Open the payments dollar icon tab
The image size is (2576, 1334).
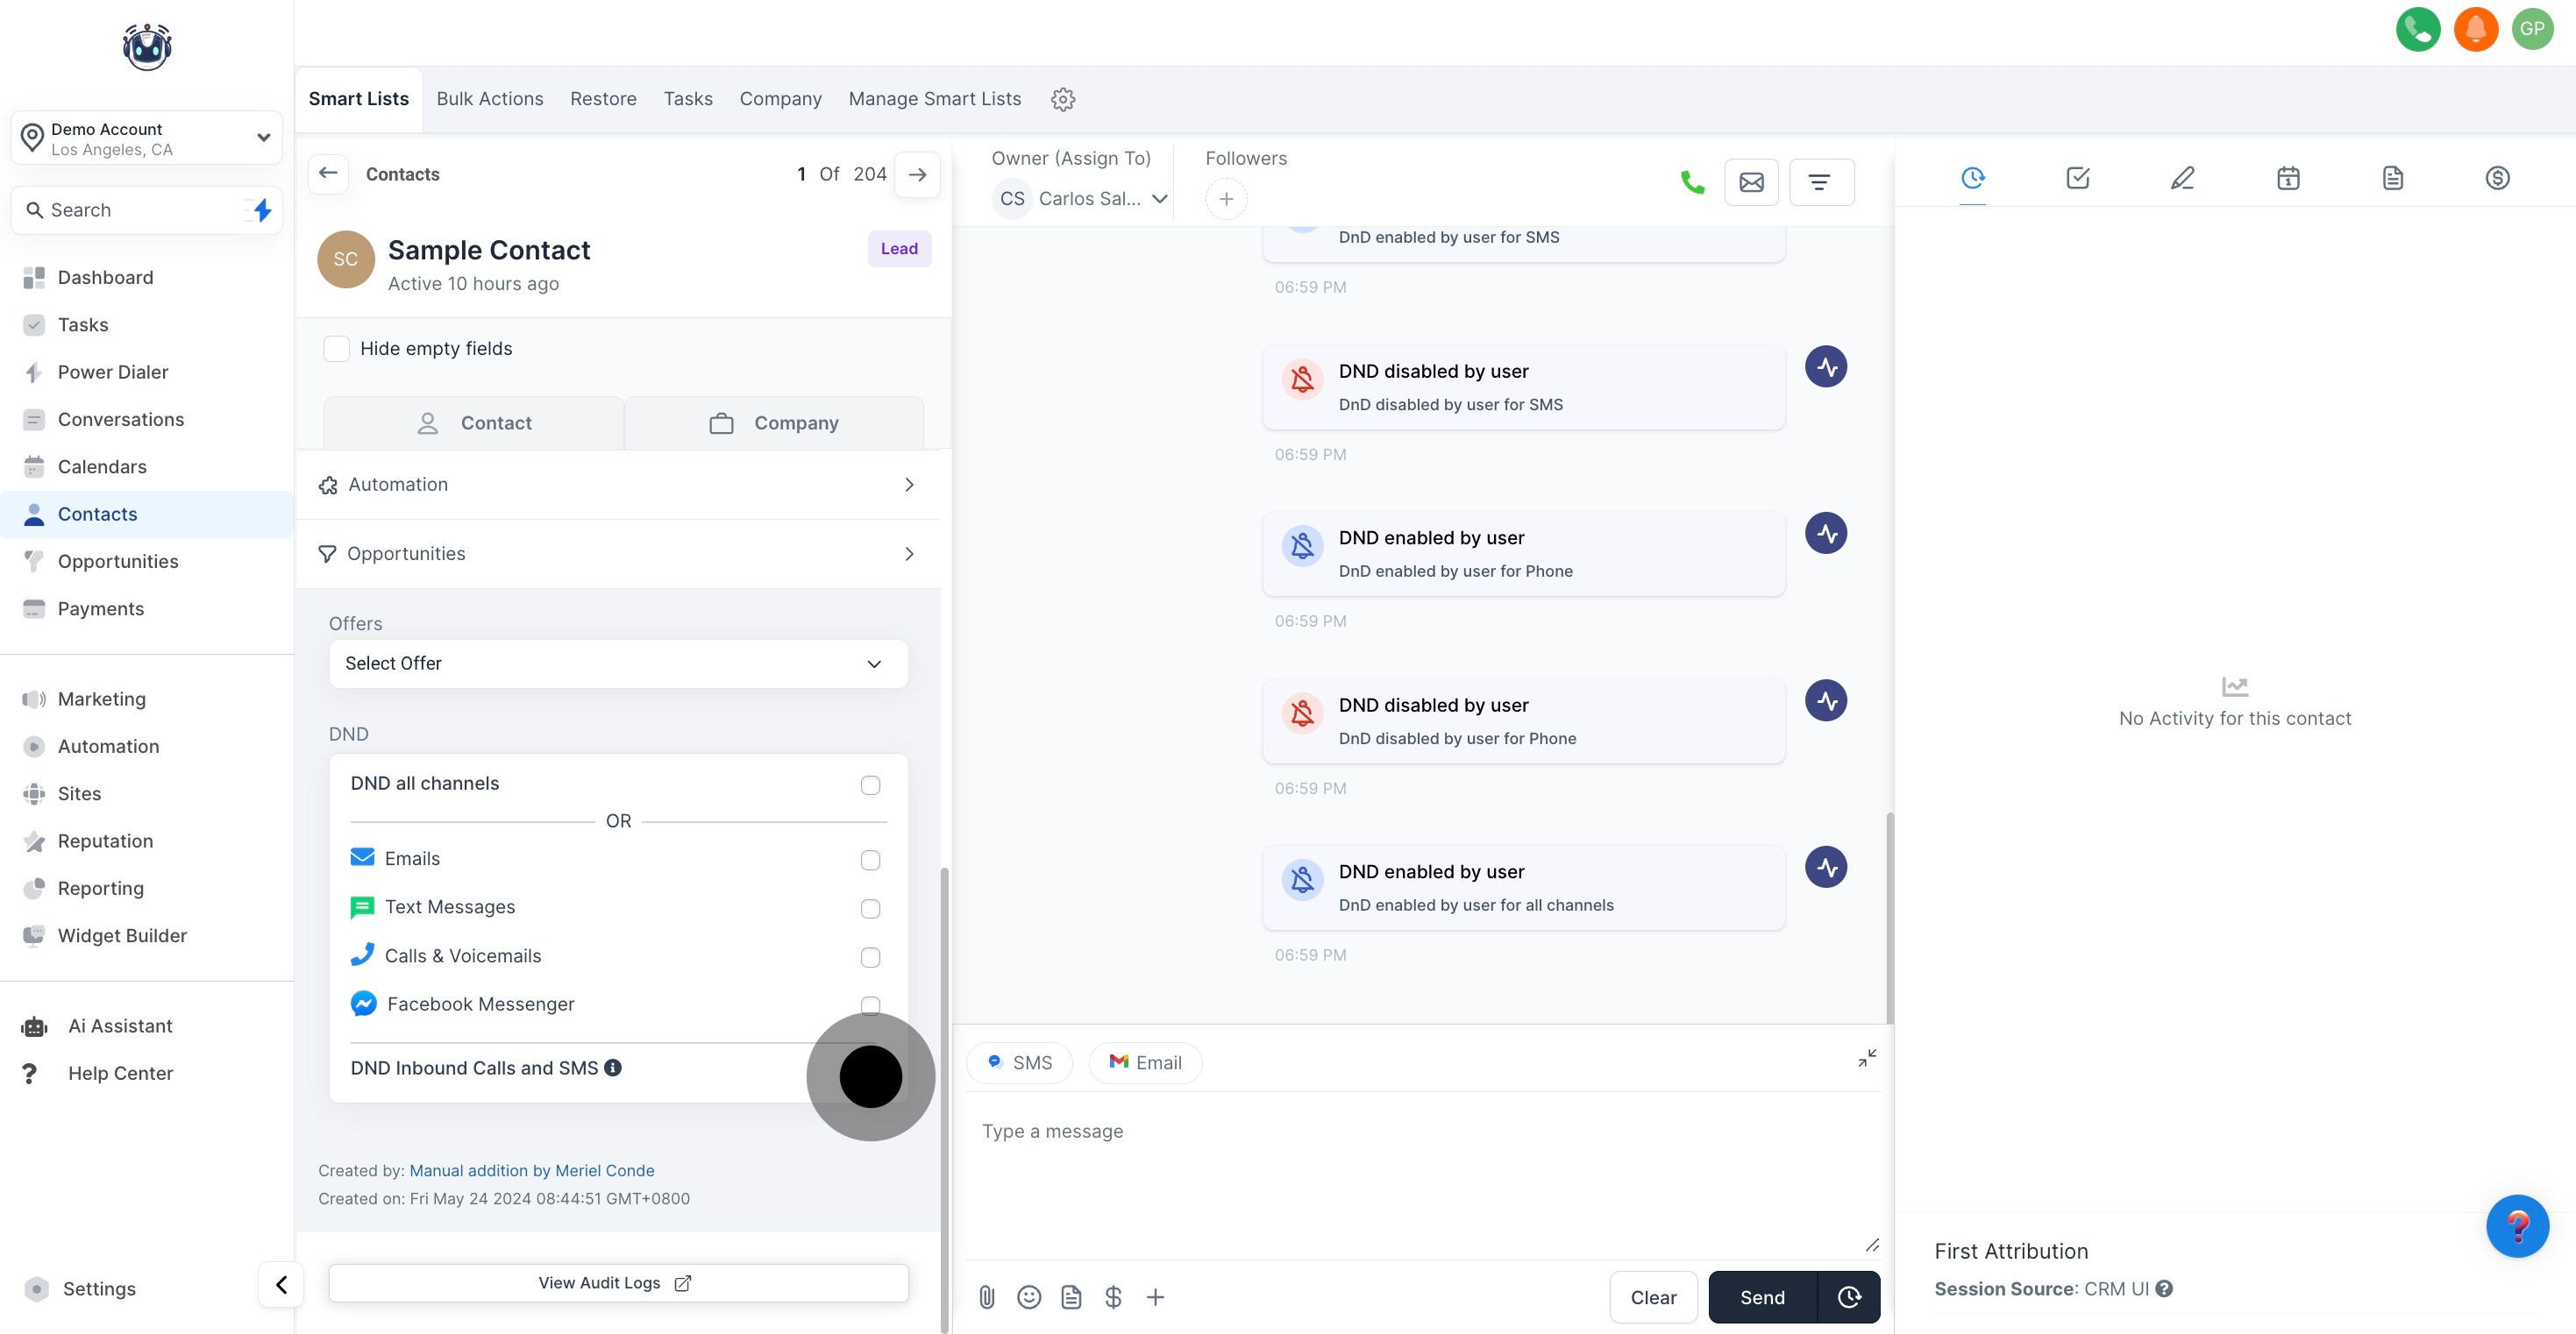[2497, 178]
